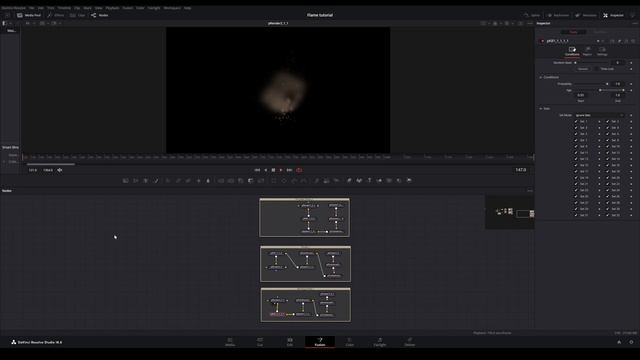Add a Renderer 3D node from toolbar
This screenshot has width=640, height=360.
[409, 180]
